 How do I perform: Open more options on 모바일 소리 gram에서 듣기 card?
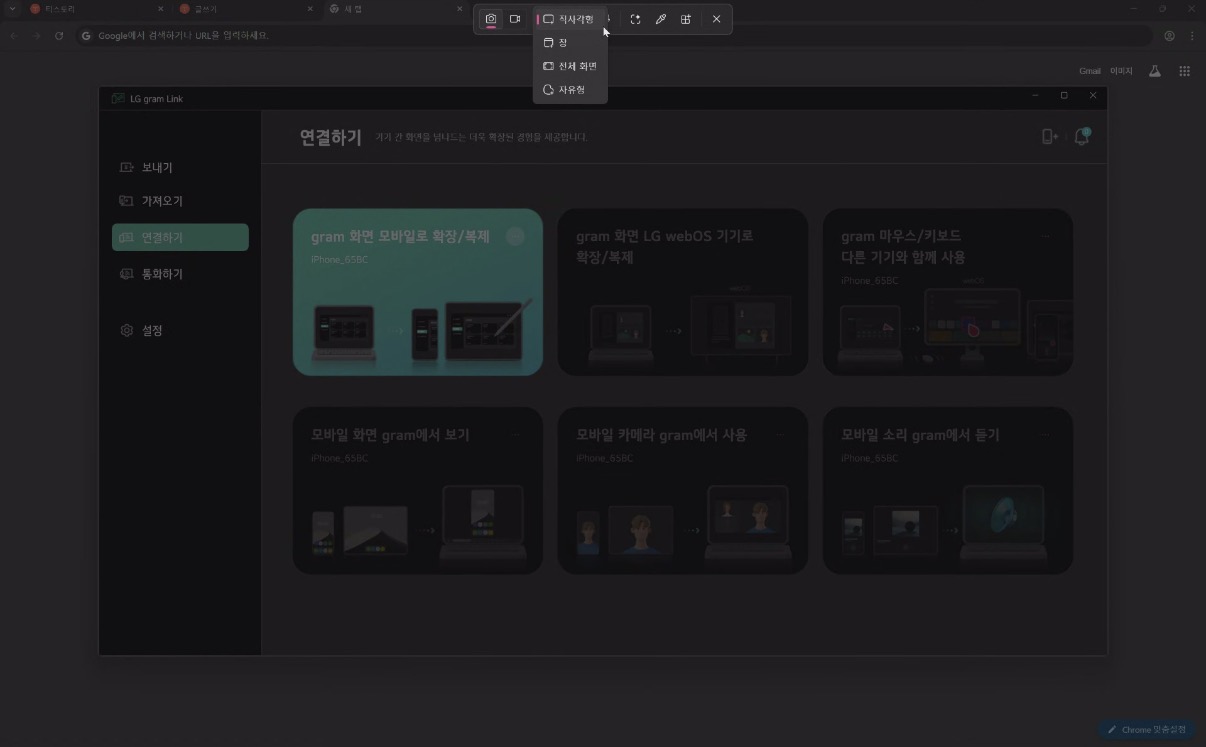click(1045, 434)
